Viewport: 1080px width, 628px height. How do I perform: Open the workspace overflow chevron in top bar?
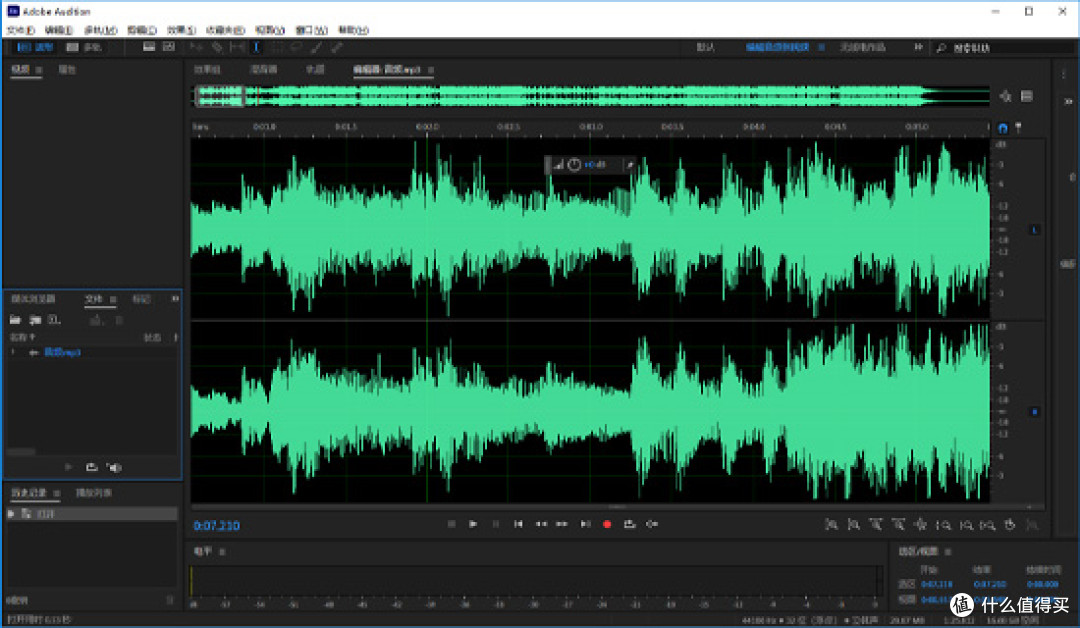918,47
